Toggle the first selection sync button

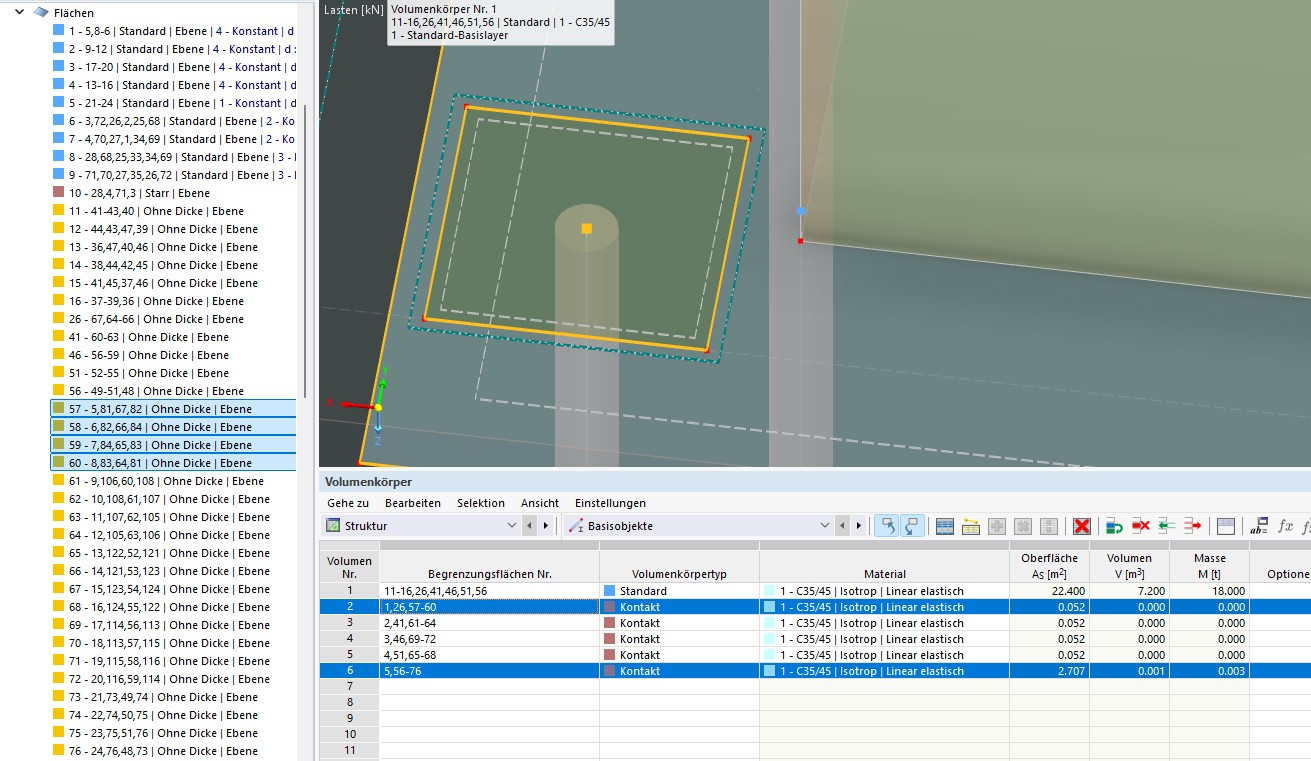886,526
